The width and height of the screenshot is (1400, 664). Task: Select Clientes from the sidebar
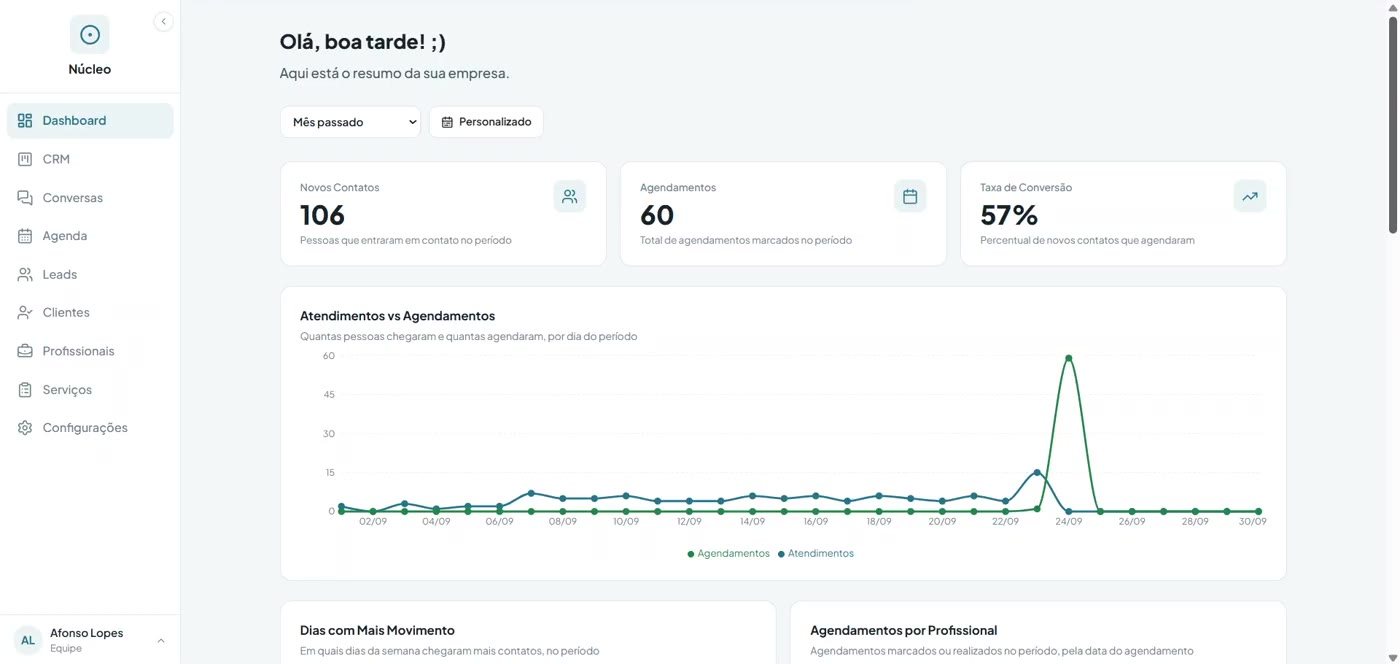click(x=90, y=313)
